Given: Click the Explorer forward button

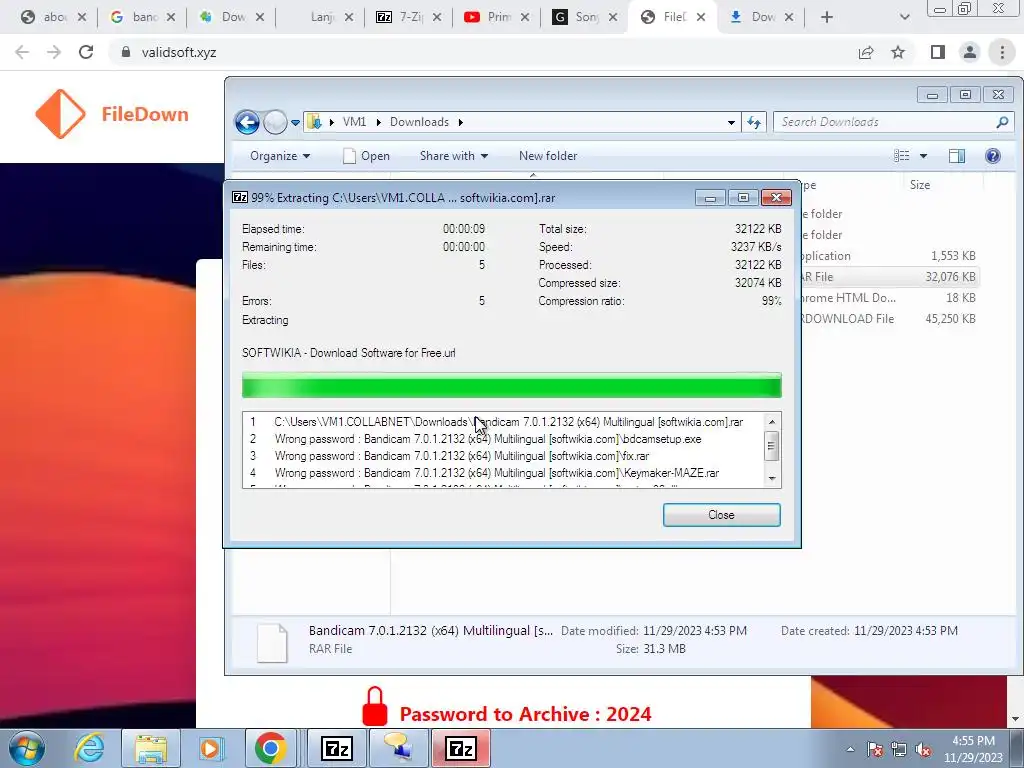Looking at the screenshot, I should (x=275, y=122).
